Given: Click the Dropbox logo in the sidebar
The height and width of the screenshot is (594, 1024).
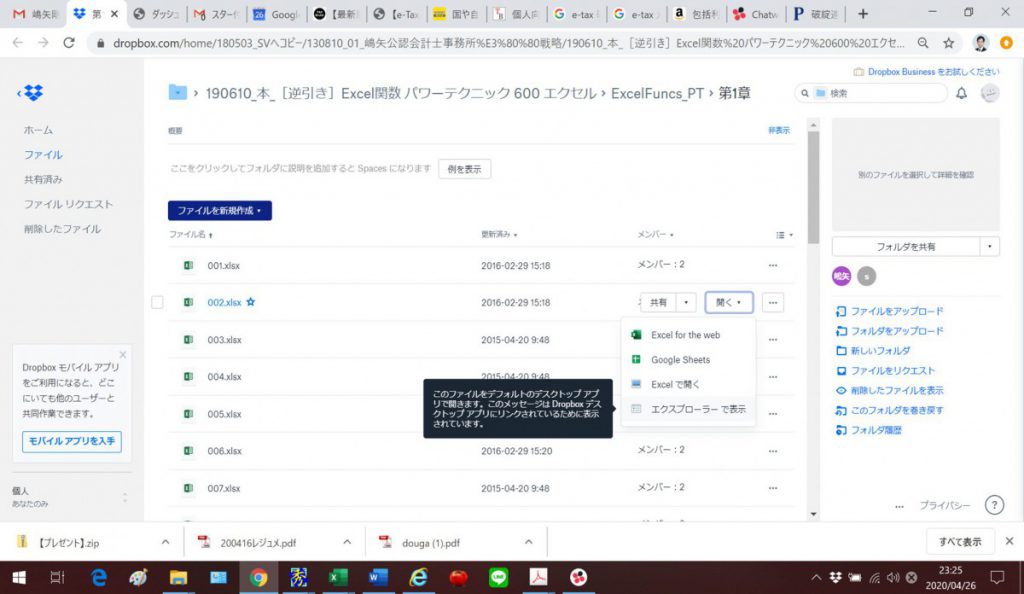Looking at the screenshot, I should coord(33,93).
